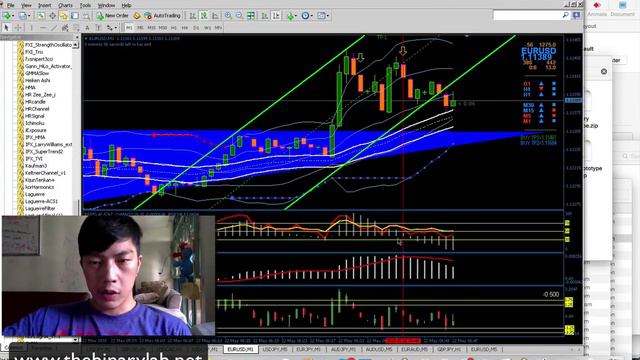The width and height of the screenshot is (640, 360).
Task: Toggle the Data Window icon
Action: (x=52, y=16)
